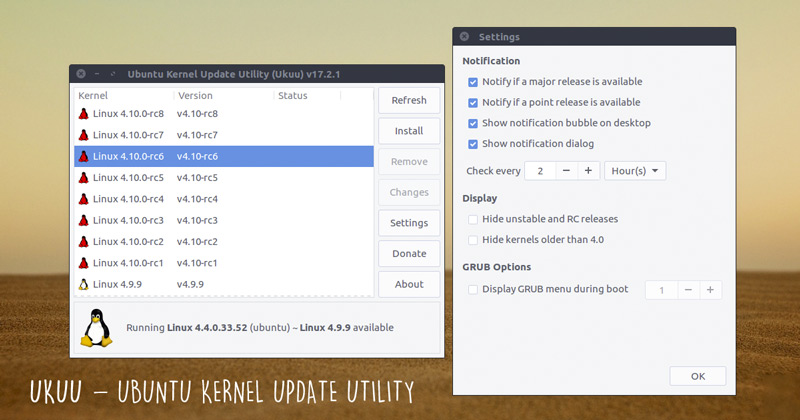Increase the GRUB menu timeout value
Viewport: 800px width, 420px height.
point(710,290)
